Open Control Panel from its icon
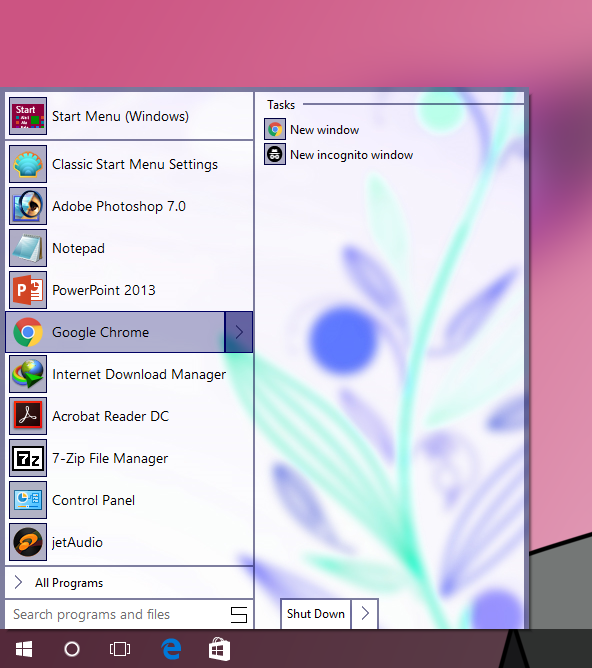The height and width of the screenshot is (668, 592). 28,500
